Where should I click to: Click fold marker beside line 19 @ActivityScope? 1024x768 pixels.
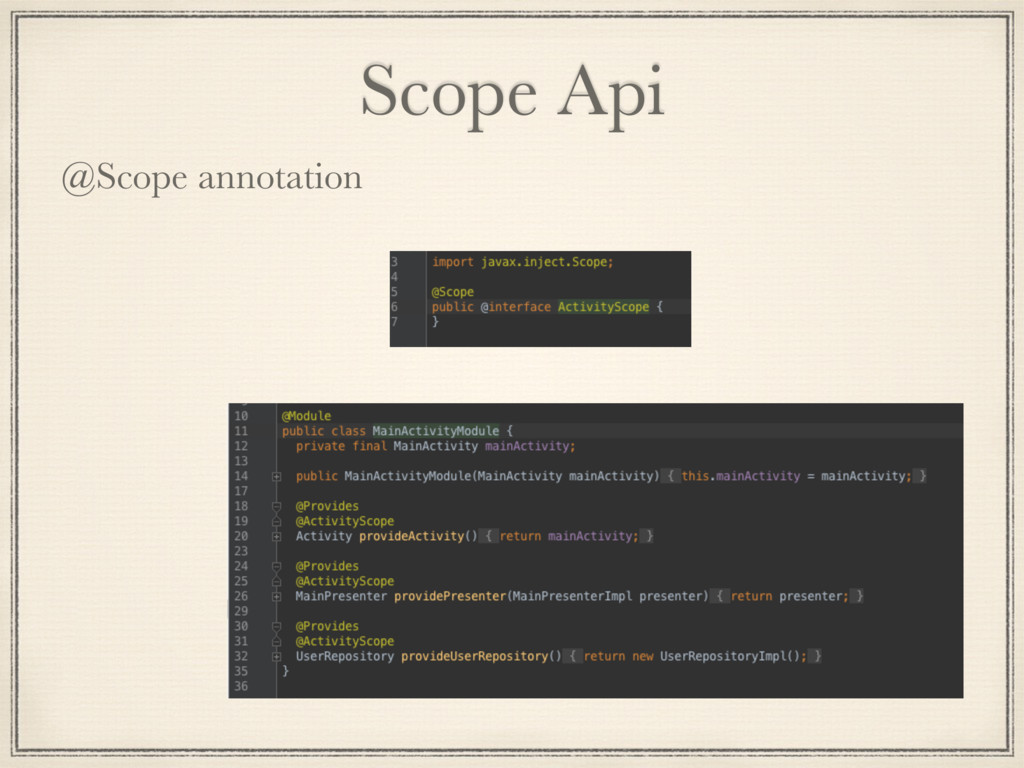(x=276, y=522)
